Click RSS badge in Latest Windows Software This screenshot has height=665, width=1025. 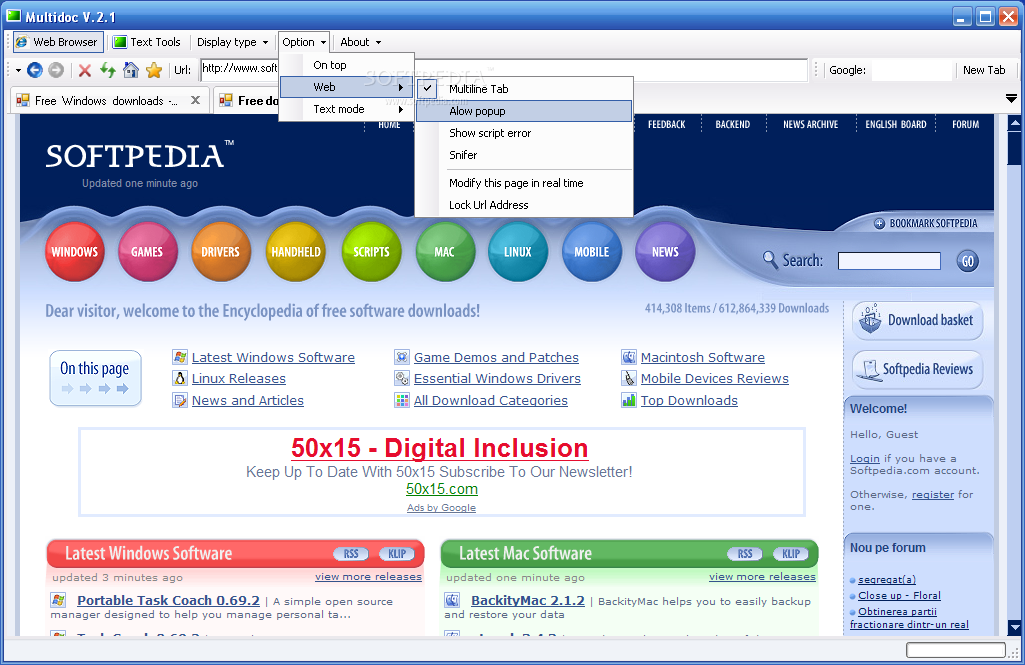[x=351, y=554]
